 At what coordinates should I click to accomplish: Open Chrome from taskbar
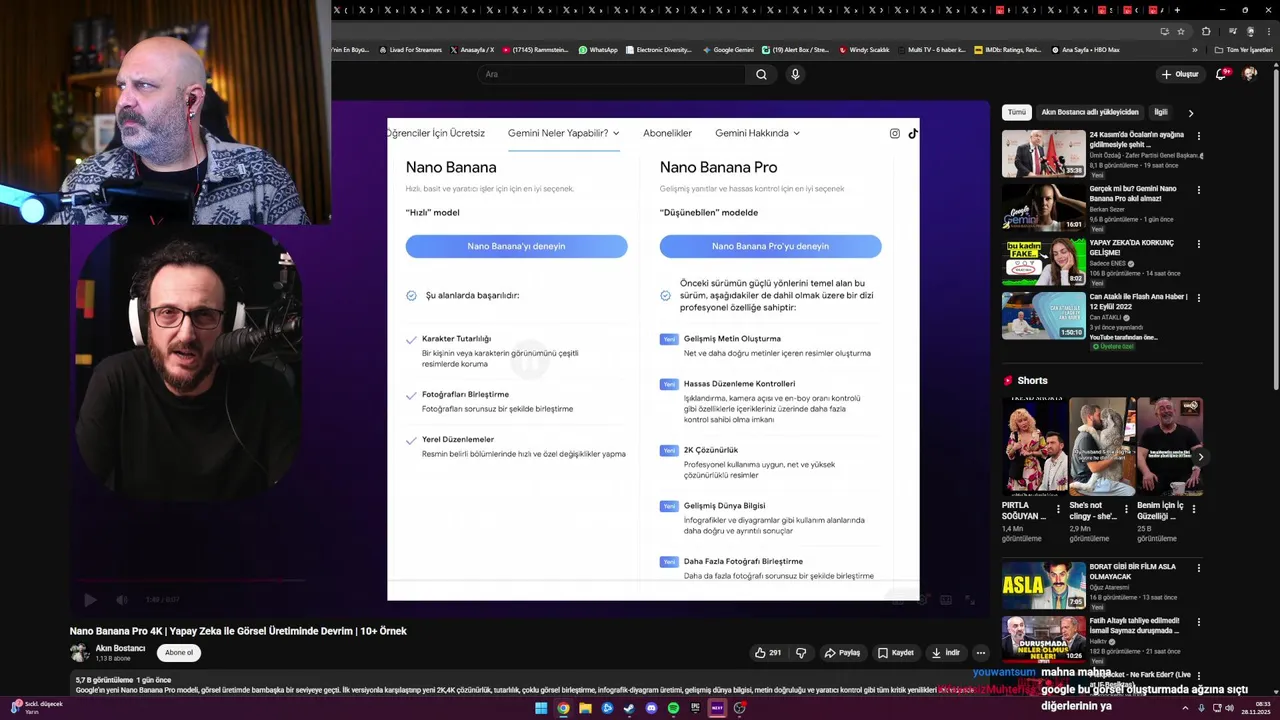pyautogui.click(x=563, y=708)
